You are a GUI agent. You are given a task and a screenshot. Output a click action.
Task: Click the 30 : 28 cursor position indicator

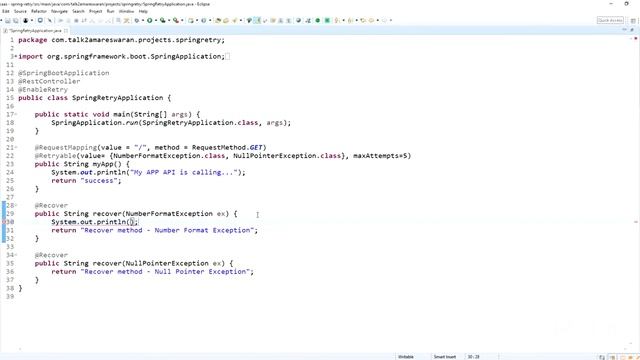473,357
